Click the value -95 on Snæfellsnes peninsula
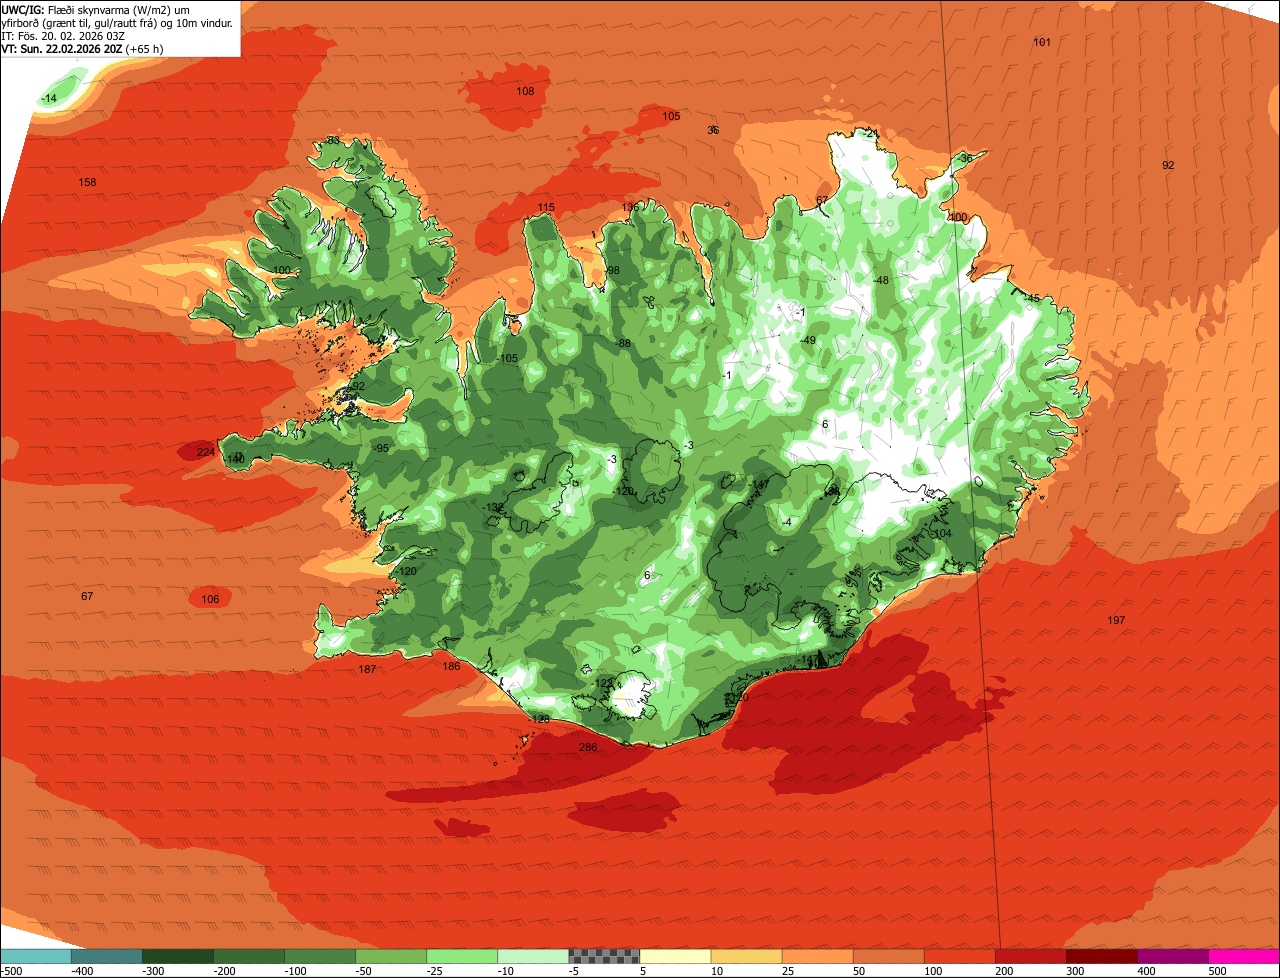Image resolution: width=1280 pixels, height=978 pixels. [x=380, y=448]
